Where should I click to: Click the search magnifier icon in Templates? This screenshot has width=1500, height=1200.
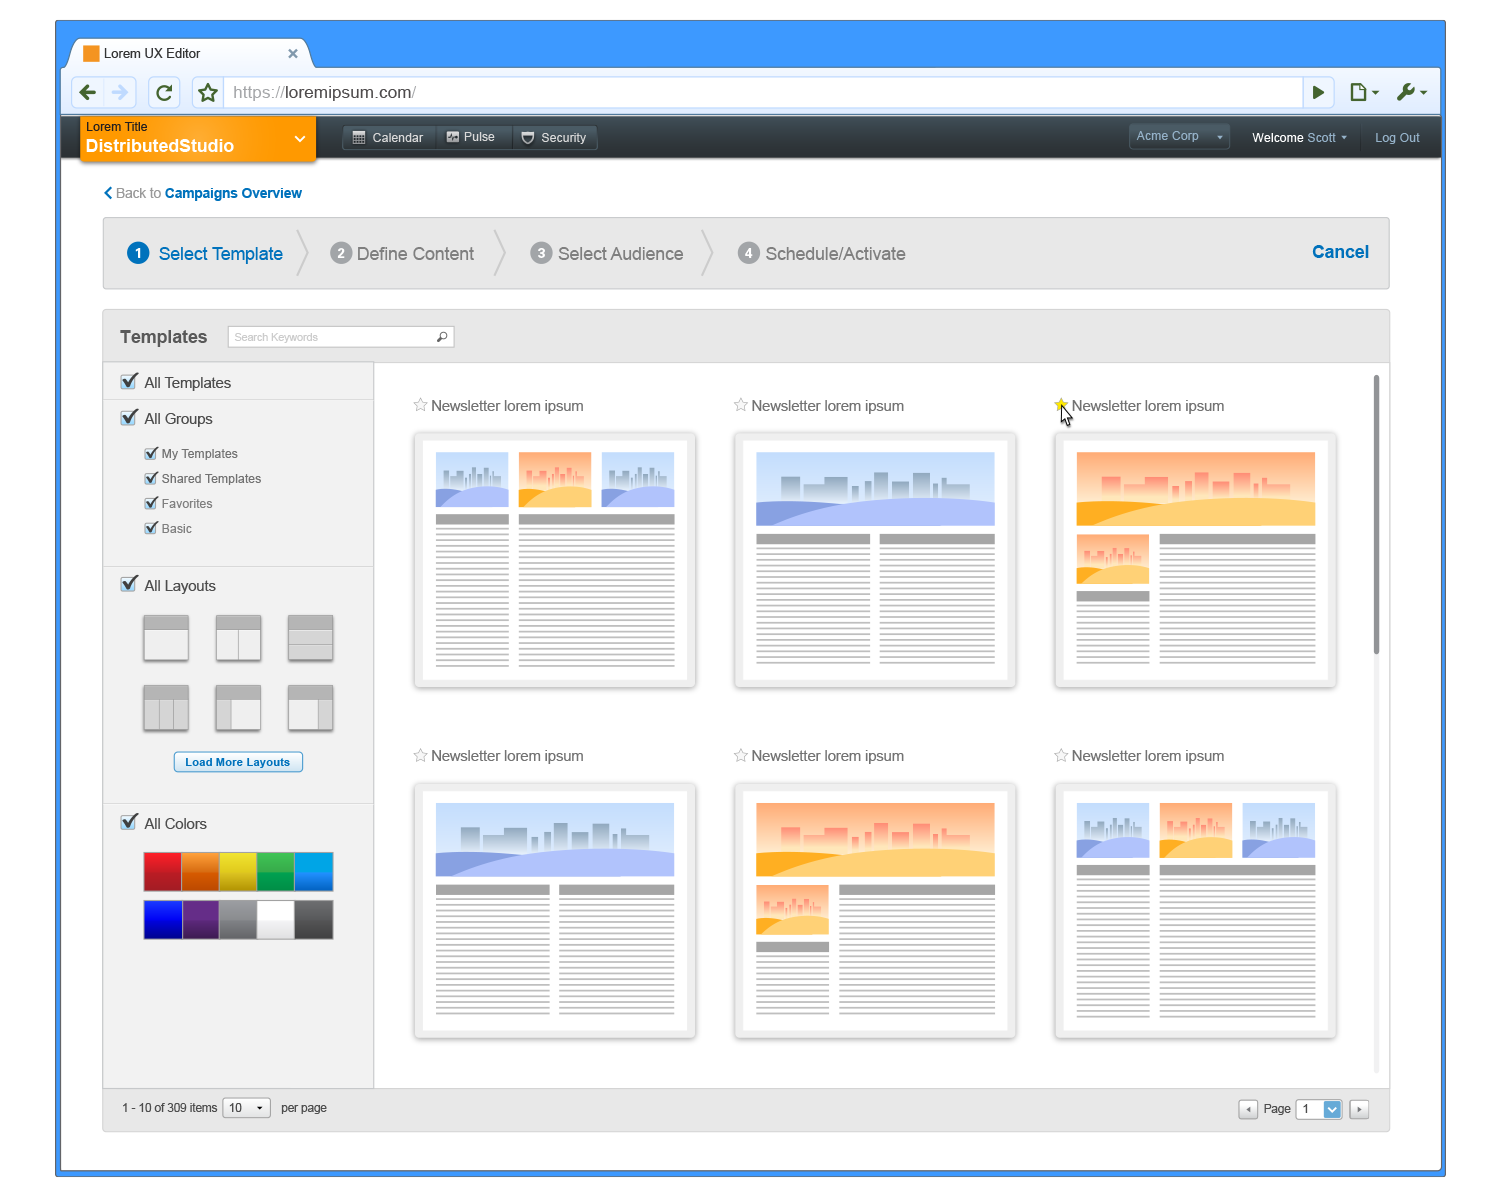pyautogui.click(x=442, y=337)
